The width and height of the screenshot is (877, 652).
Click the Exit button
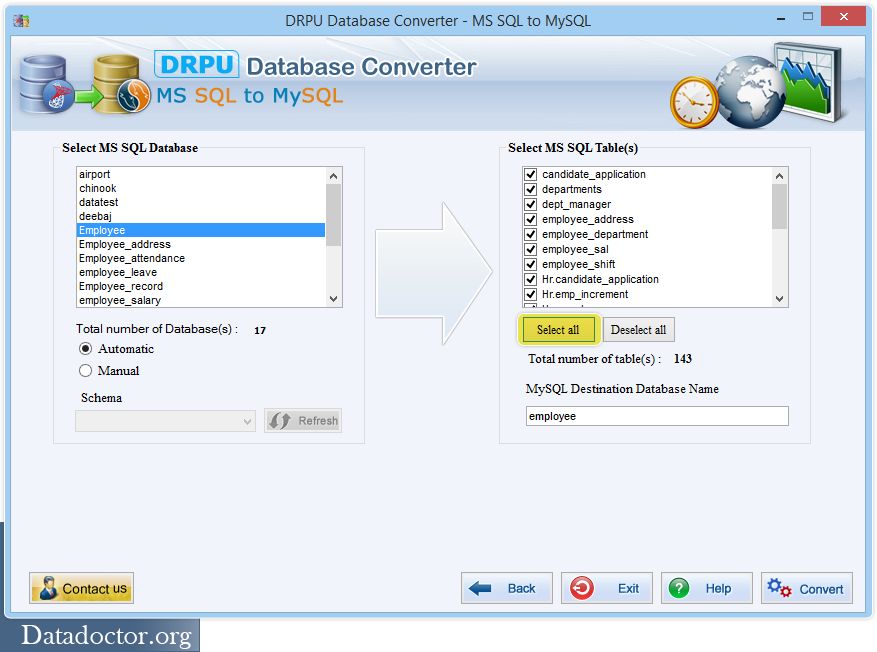pyautogui.click(x=607, y=588)
